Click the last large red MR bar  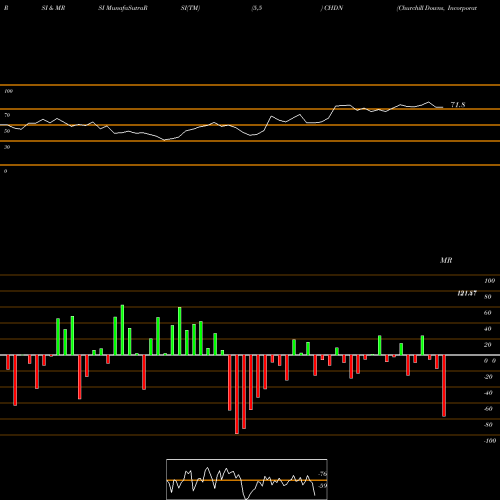(x=444, y=386)
